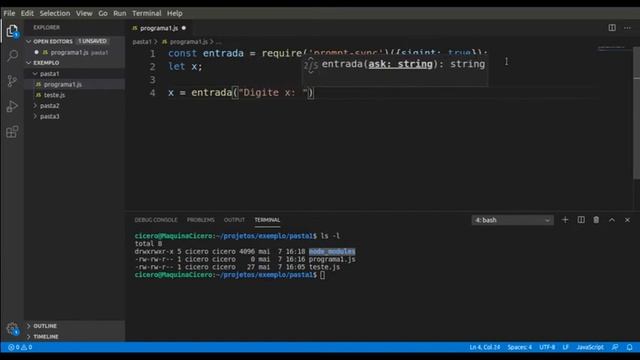Select the Terminal panel tab
The height and width of the screenshot is (360, 640).
coord(267,220)
